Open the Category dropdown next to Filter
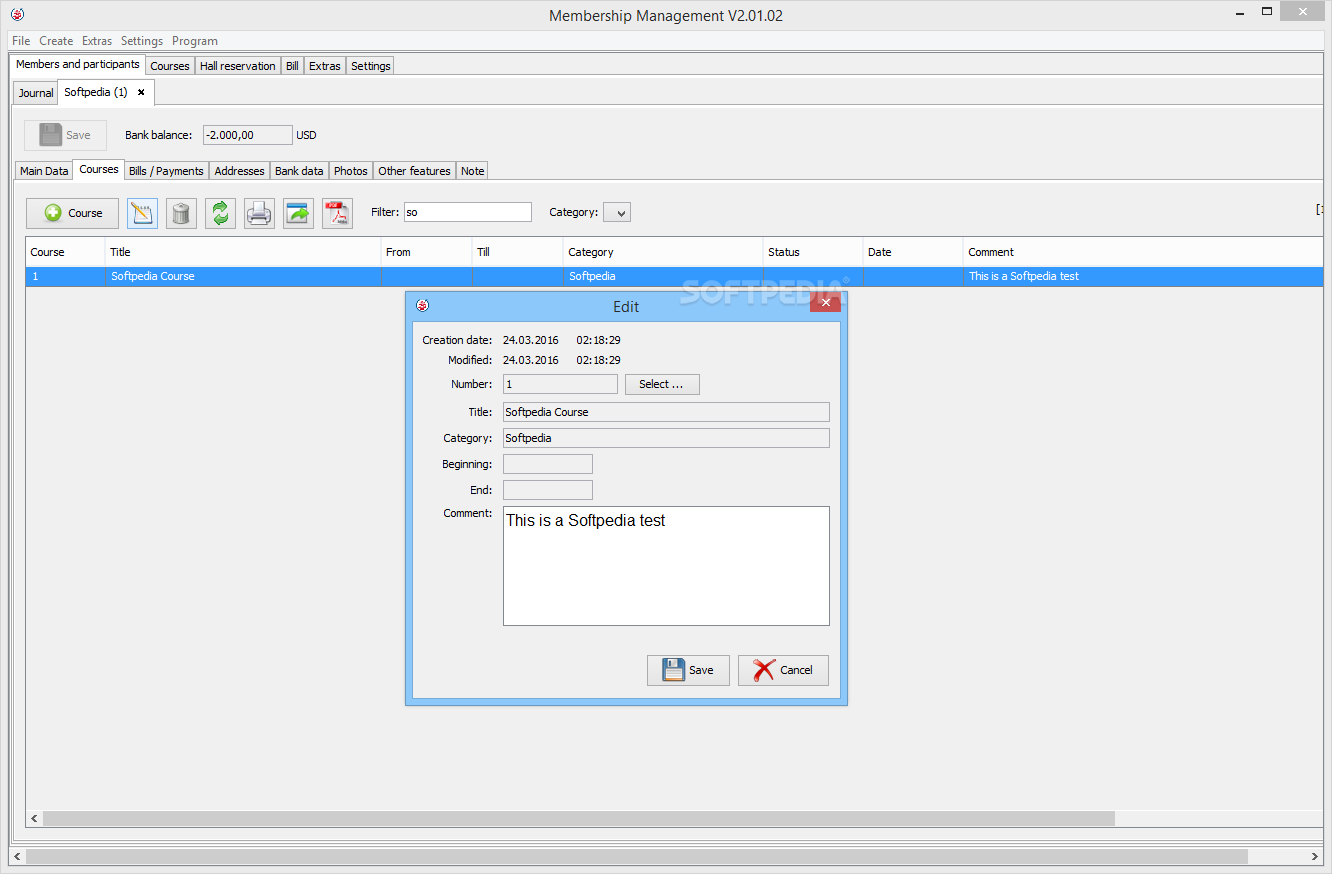Screen dimensions: 1332x874 [617, 212]
